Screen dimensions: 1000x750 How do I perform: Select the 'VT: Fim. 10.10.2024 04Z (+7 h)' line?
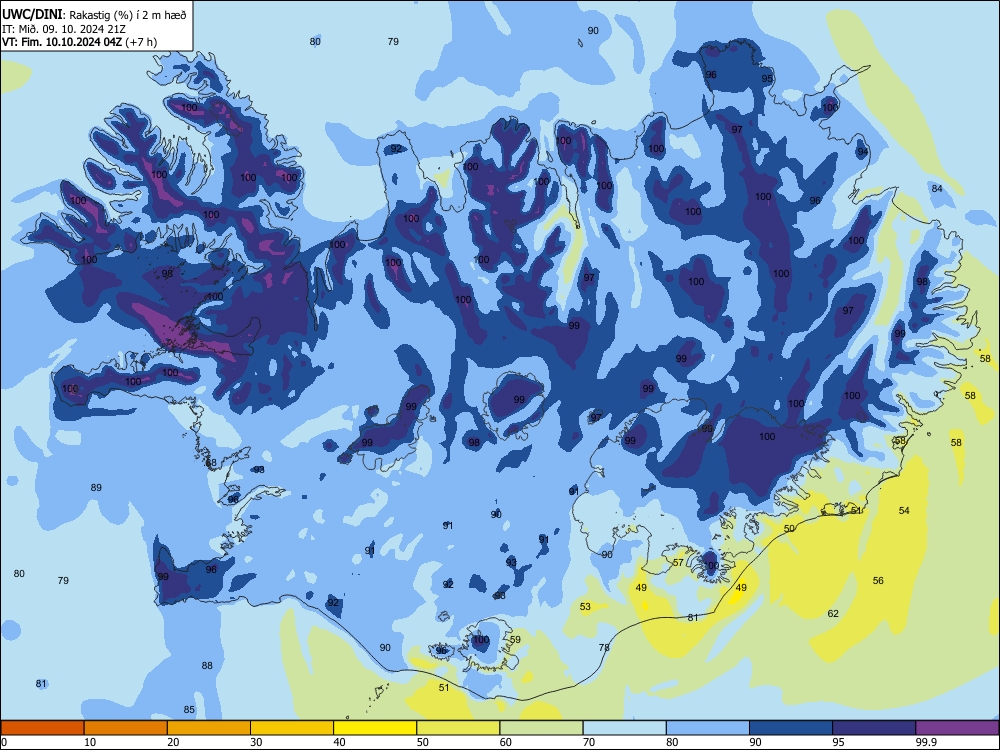[x=79, y=42]
